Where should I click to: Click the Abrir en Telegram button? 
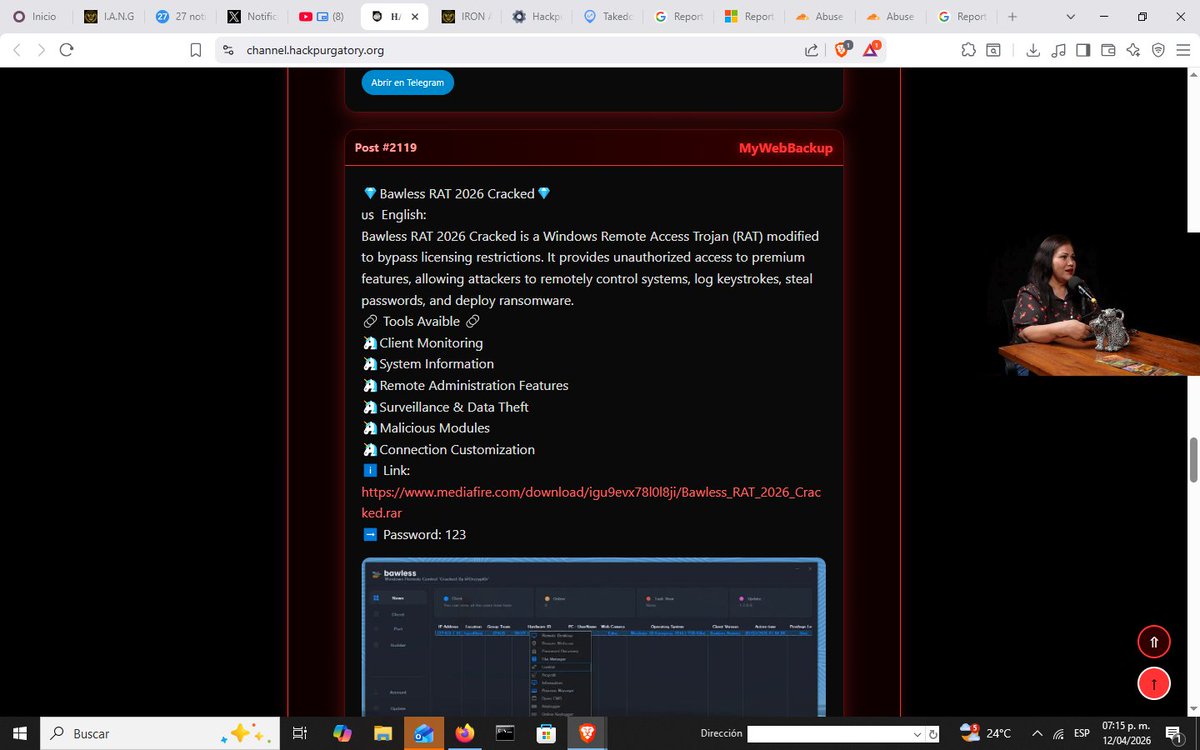407,83
